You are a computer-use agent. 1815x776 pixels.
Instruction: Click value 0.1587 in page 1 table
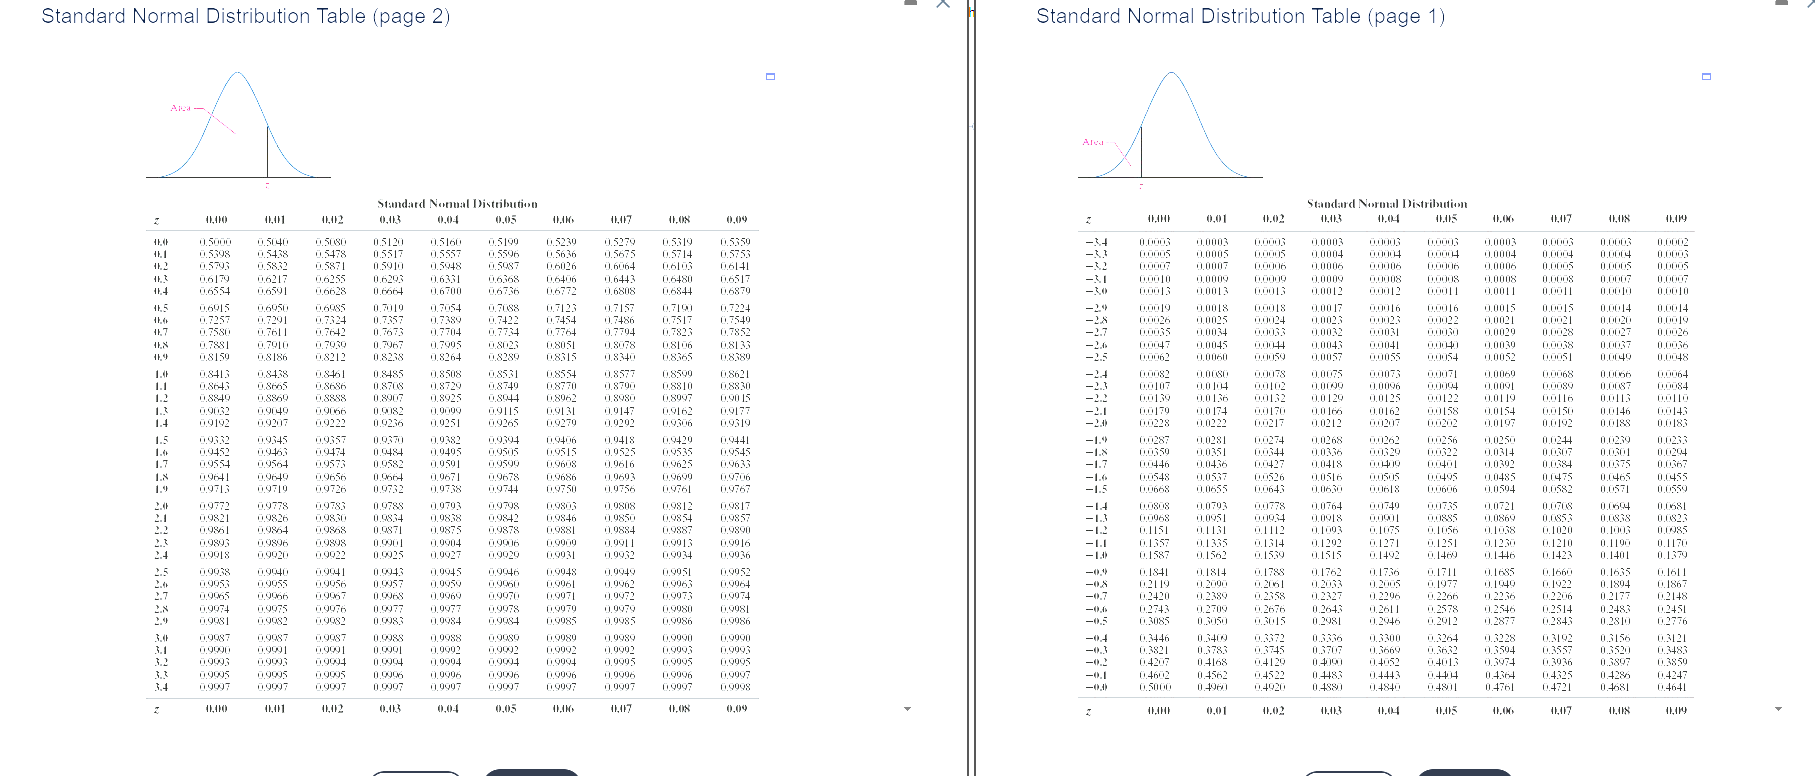click(1157, 555)
